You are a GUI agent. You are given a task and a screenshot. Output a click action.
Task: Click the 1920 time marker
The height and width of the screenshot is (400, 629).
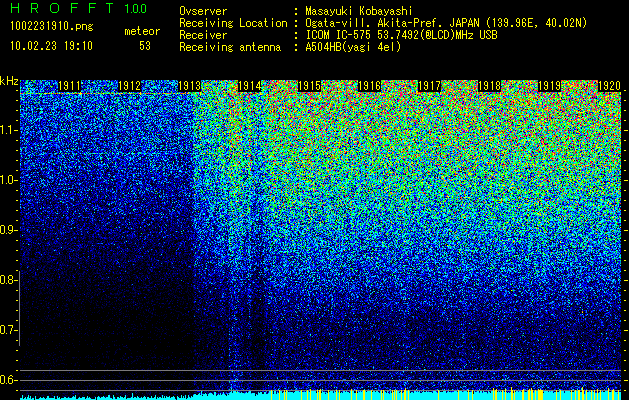[x=609, y=86]
